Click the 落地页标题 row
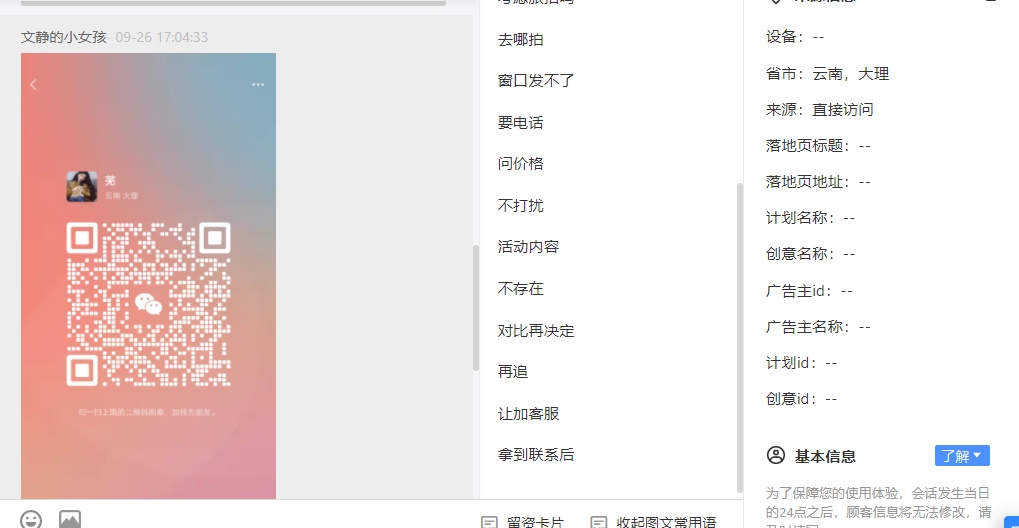 [818, 146]
